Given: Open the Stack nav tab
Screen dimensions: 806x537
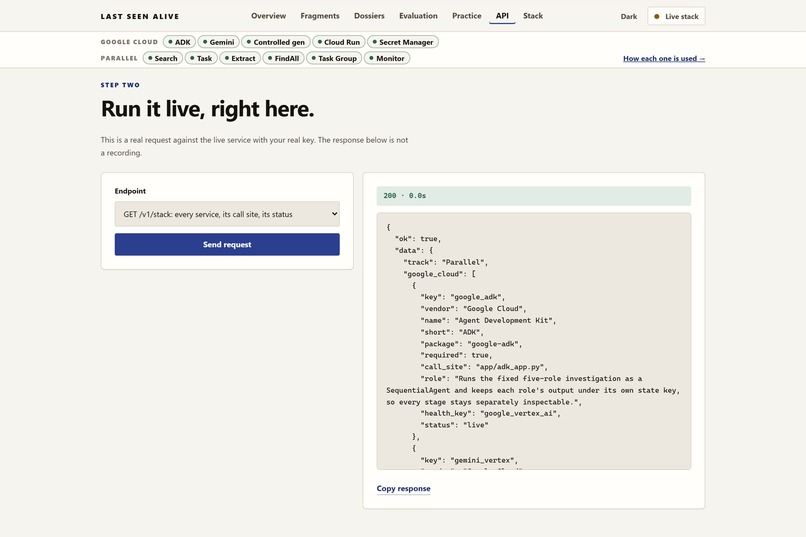Looking at the screenshot, I should (x=533, y=16).
